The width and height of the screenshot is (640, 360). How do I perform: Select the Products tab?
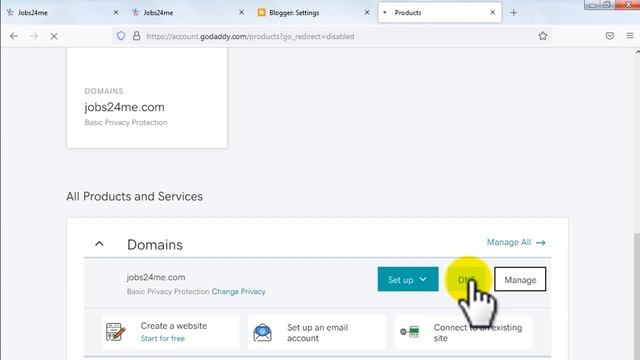440,13
